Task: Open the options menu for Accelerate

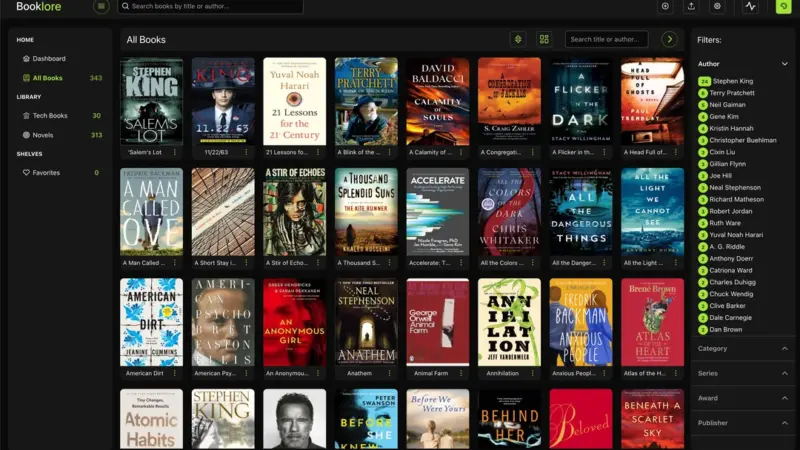Action: coord(461,263)
